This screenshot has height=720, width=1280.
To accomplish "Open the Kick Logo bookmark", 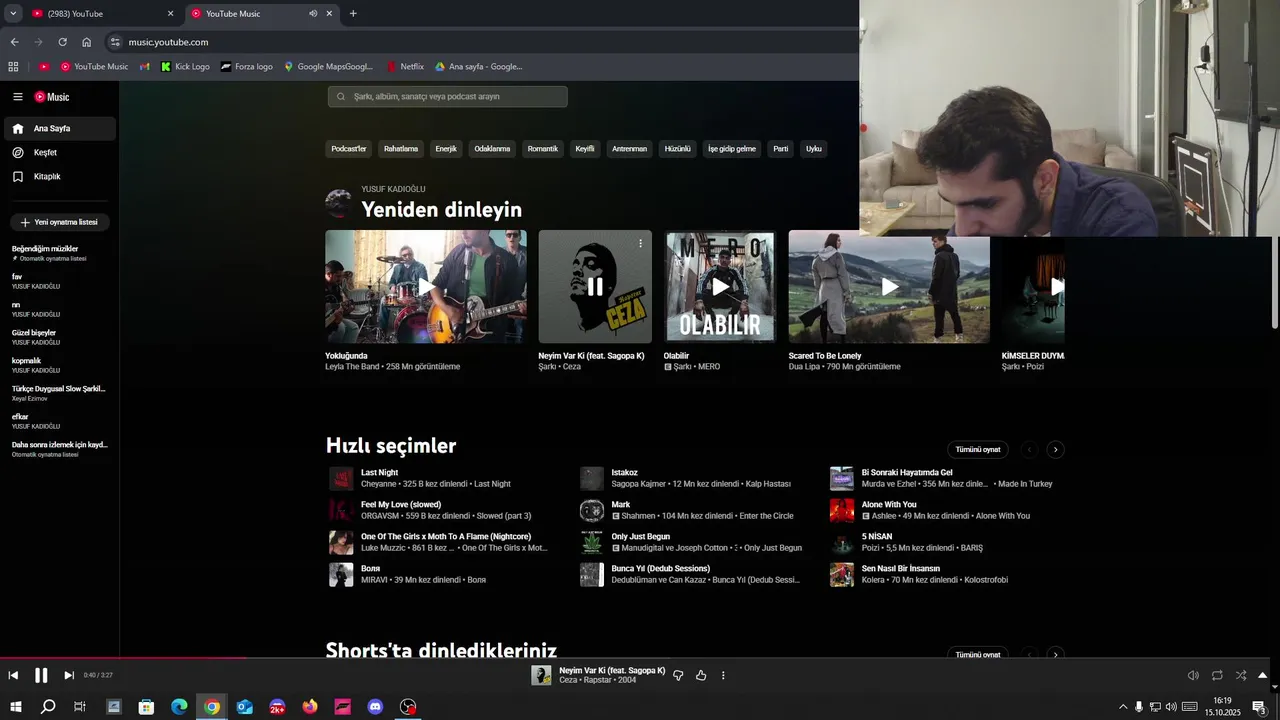I will point(185,67).
